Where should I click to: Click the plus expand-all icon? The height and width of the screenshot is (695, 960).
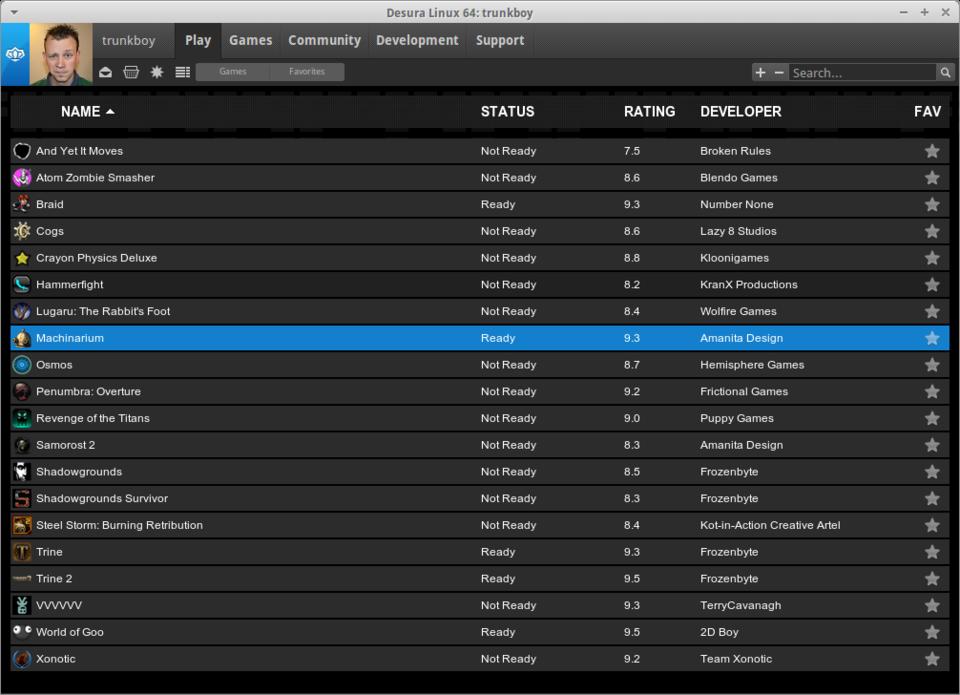point(761,72)
